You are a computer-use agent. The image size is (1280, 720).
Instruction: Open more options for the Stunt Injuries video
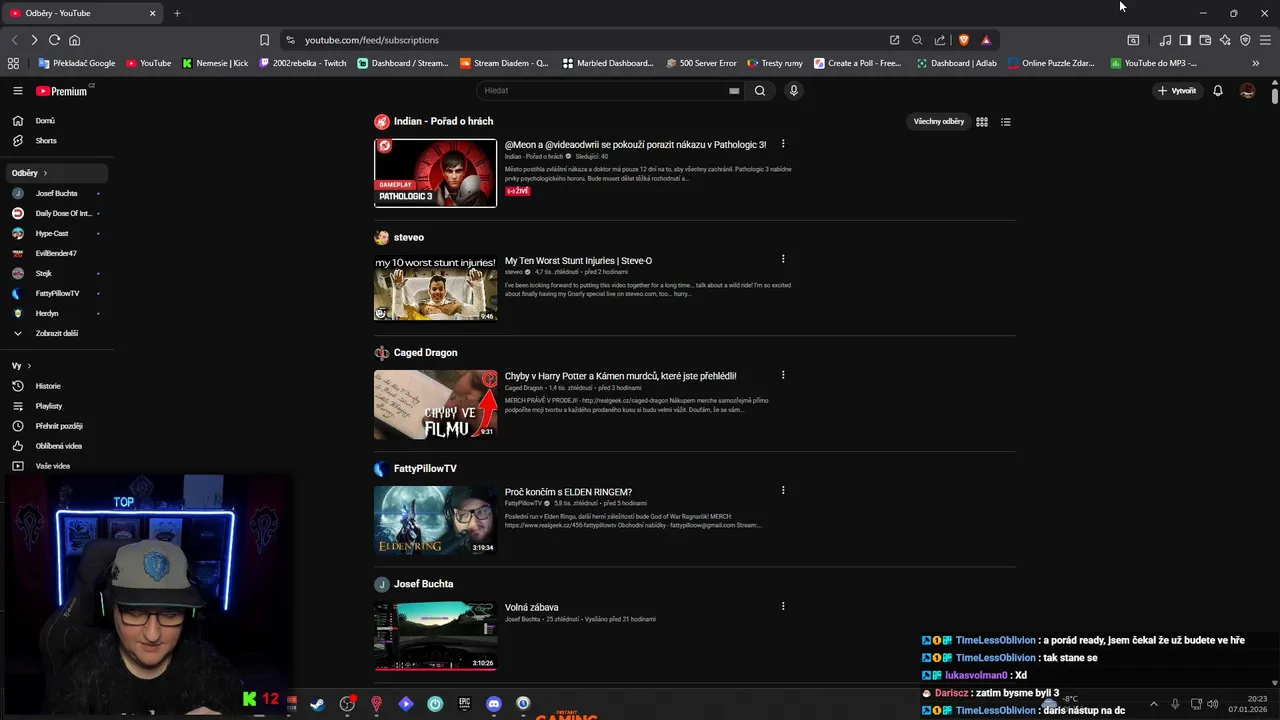(x=783, y=259)
